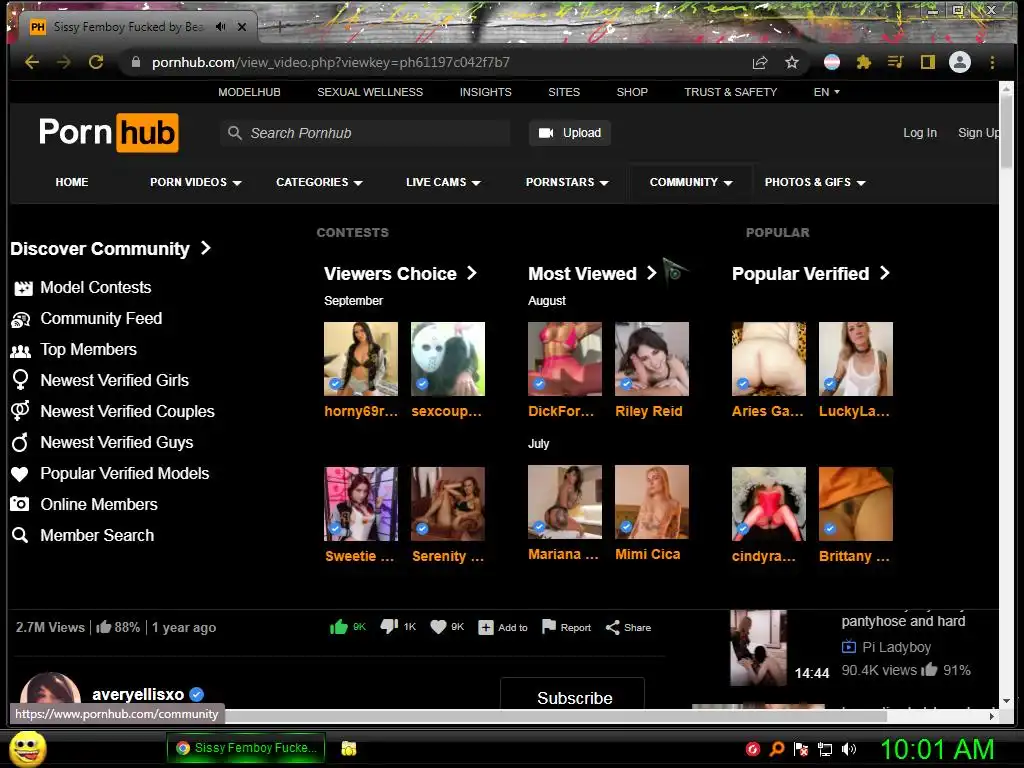Click the Member Search magnifier icon
Viewport: 1024px width, 768px height.
point(20,536)
